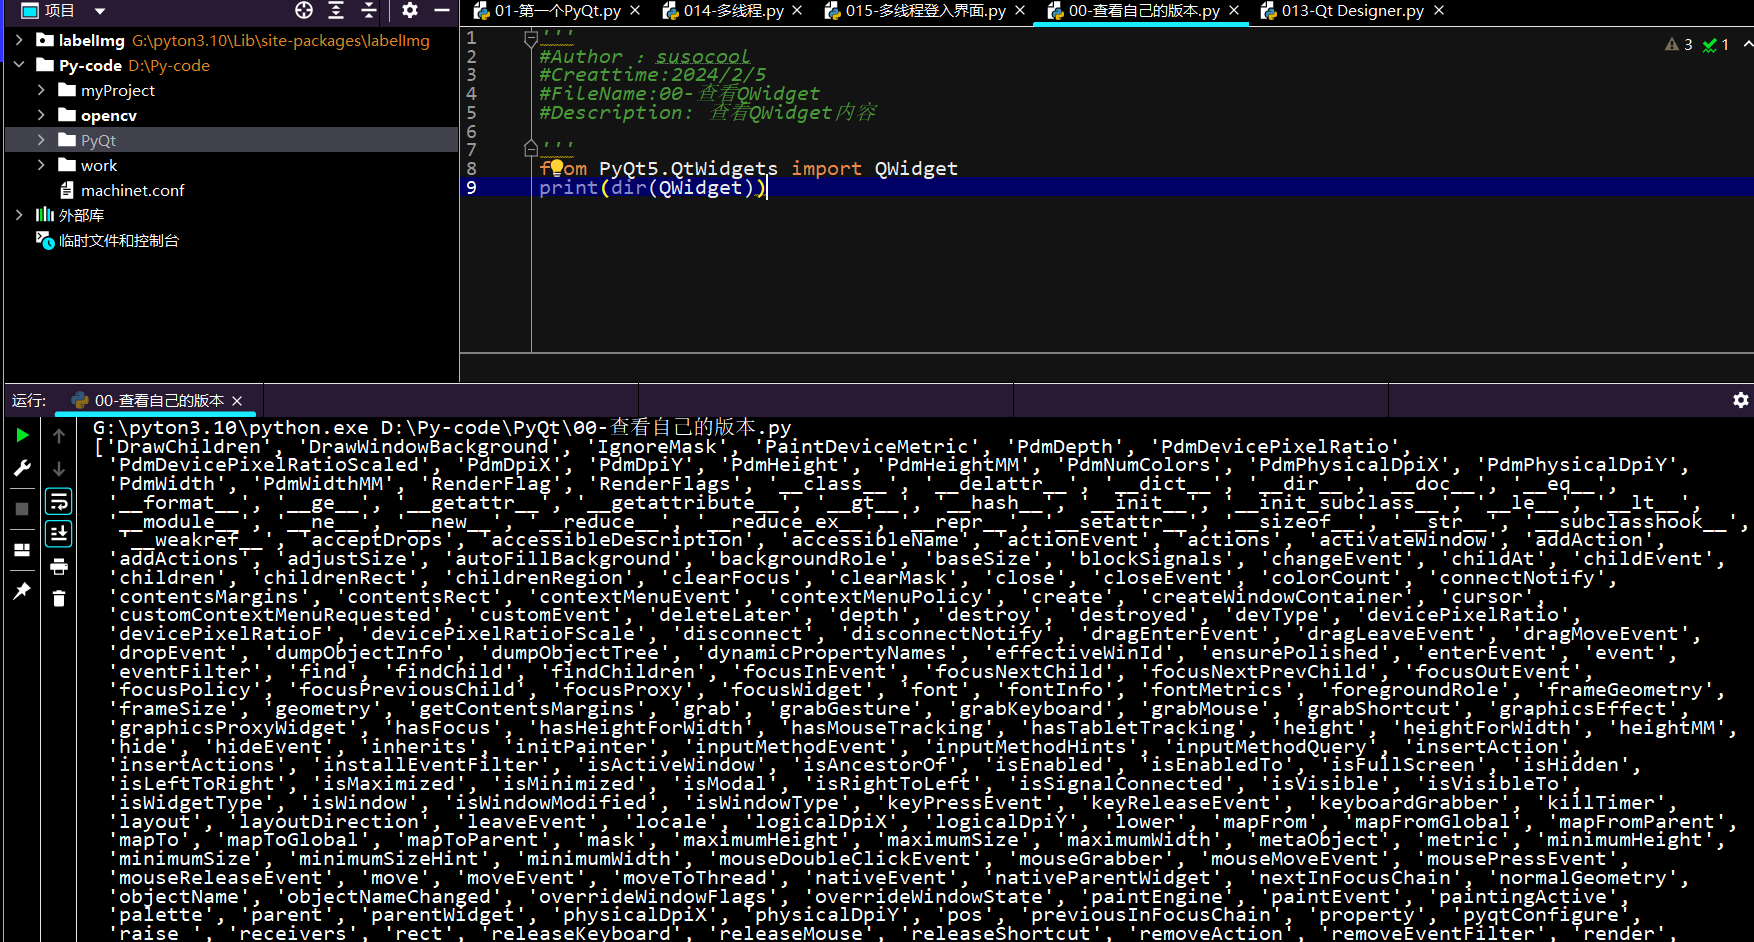Print the console output
The width and height of the screenshot is (1754, 942).
pos(59,567)
